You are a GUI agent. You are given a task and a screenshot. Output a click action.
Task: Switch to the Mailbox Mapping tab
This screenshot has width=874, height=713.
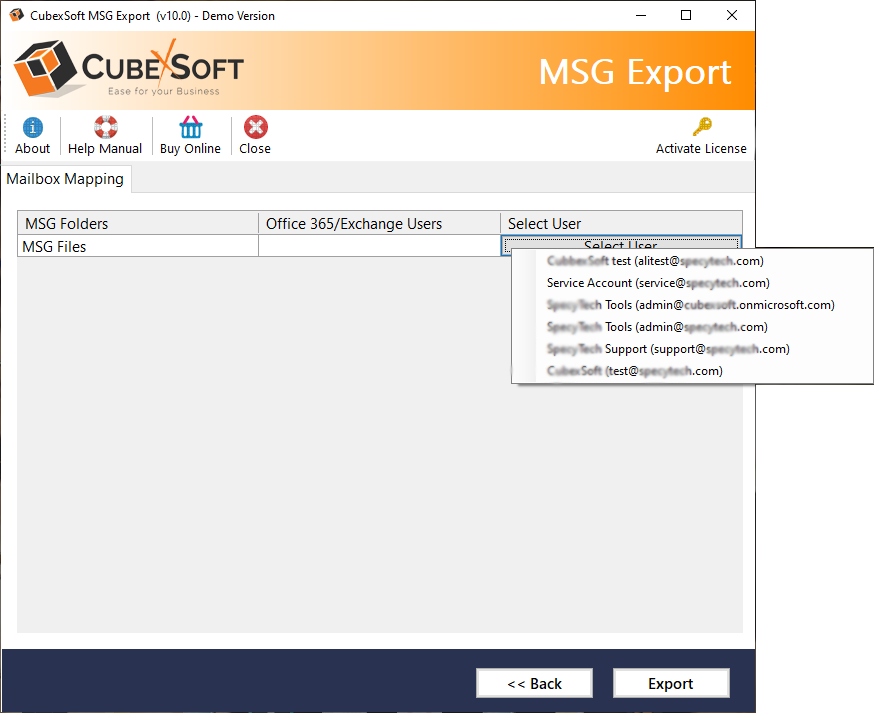click(66, 179)
